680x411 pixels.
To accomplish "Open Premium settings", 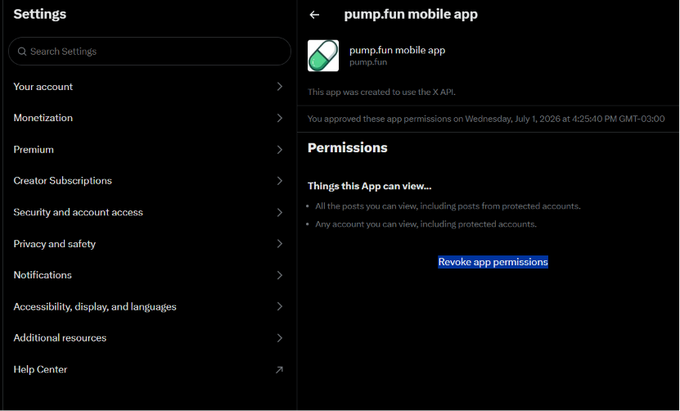I will 149,150.
